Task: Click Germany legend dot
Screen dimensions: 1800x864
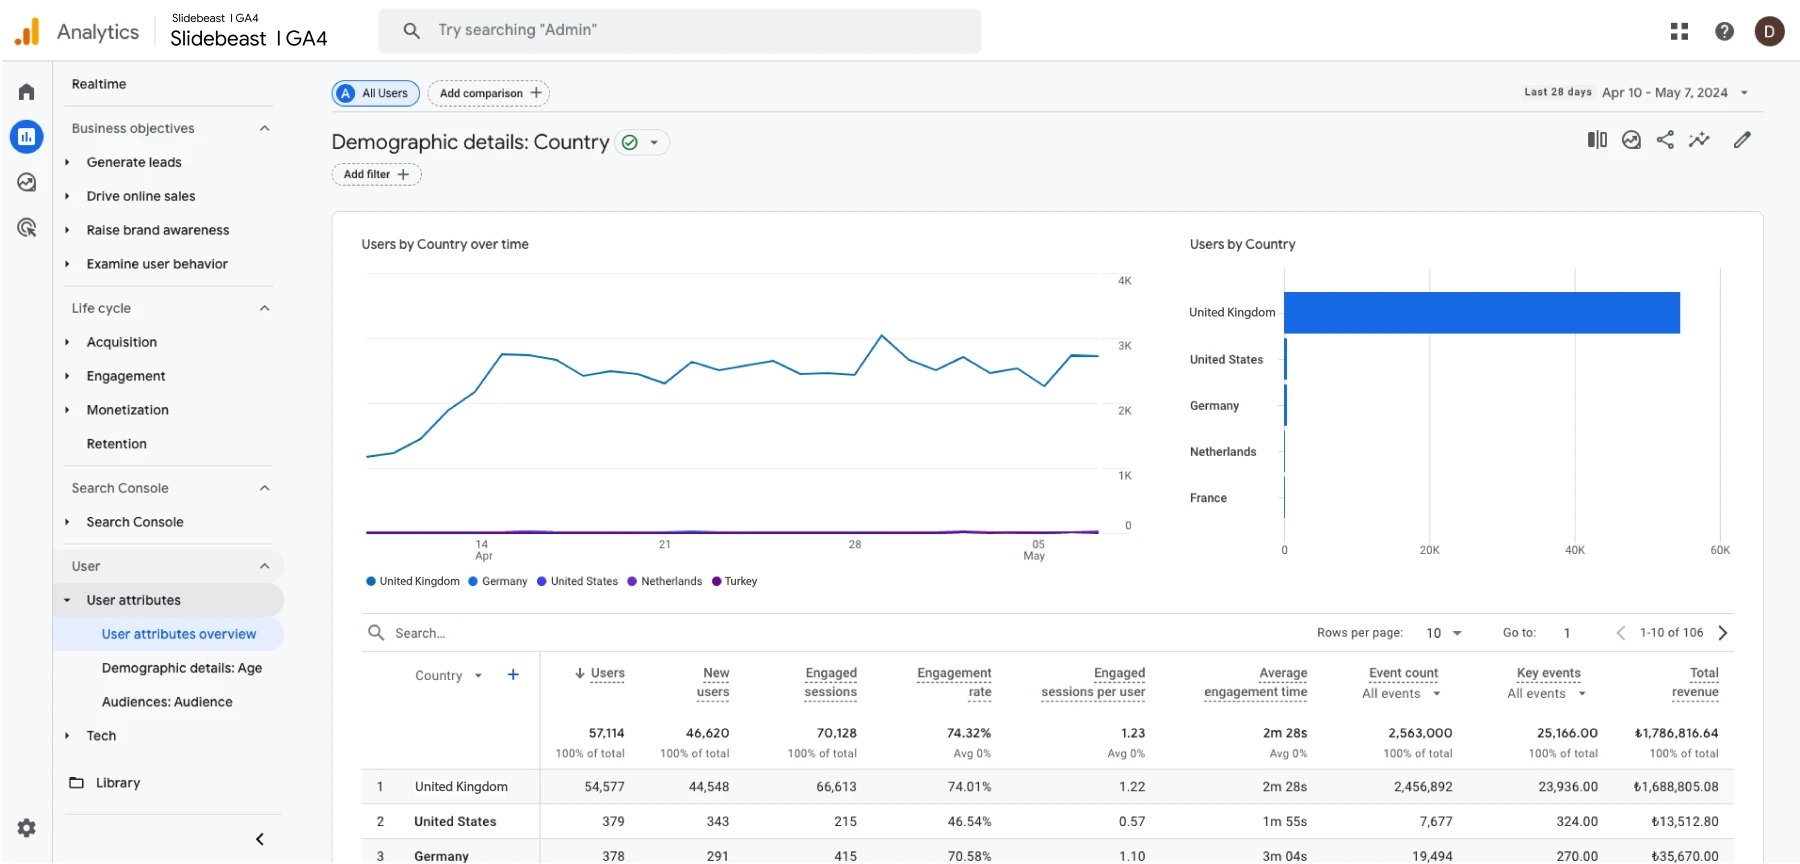Action: [x=473, y=581]
